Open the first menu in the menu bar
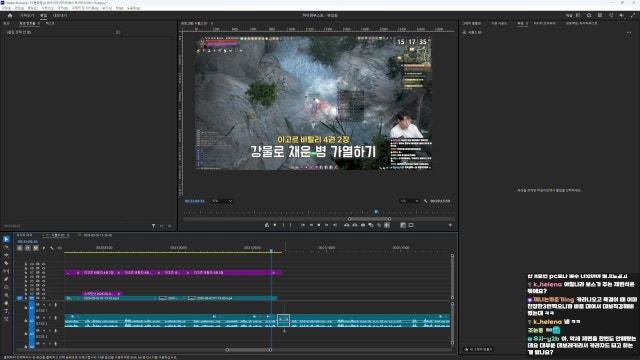This screenshot has width=640, height=360. [6, 8]
